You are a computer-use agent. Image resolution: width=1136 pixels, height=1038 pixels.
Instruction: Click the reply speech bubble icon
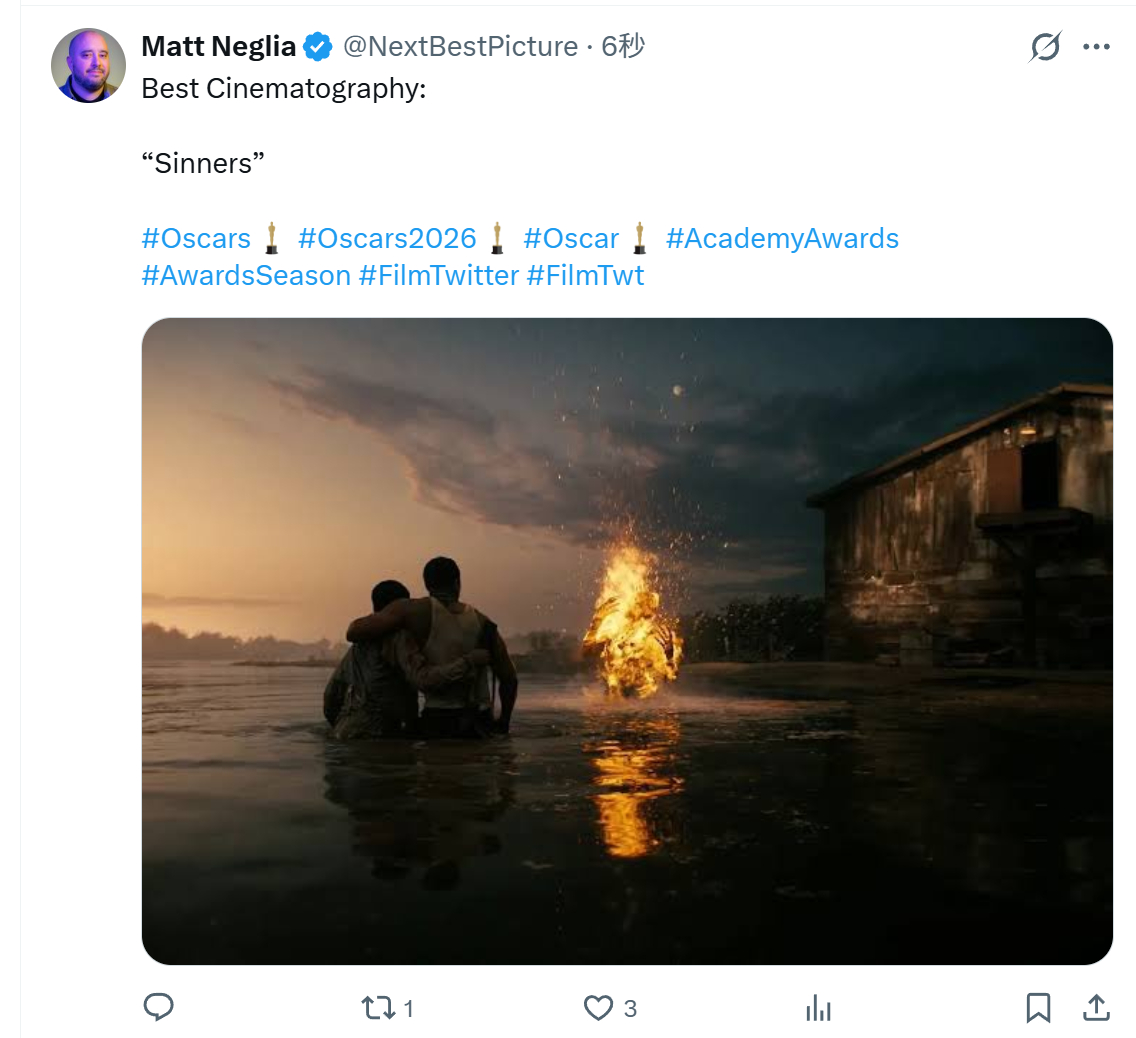(x=159, y=1007)
